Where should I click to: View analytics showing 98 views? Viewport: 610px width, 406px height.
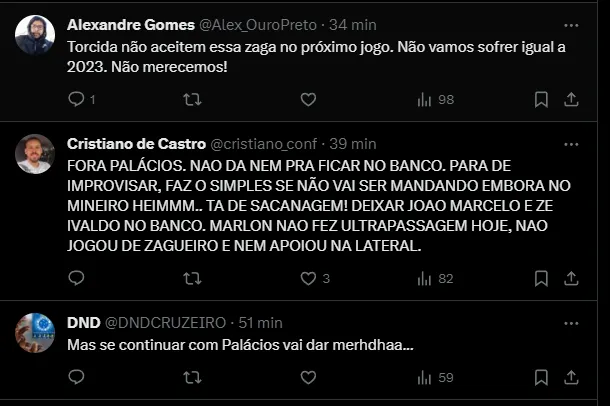coord(435,99)
